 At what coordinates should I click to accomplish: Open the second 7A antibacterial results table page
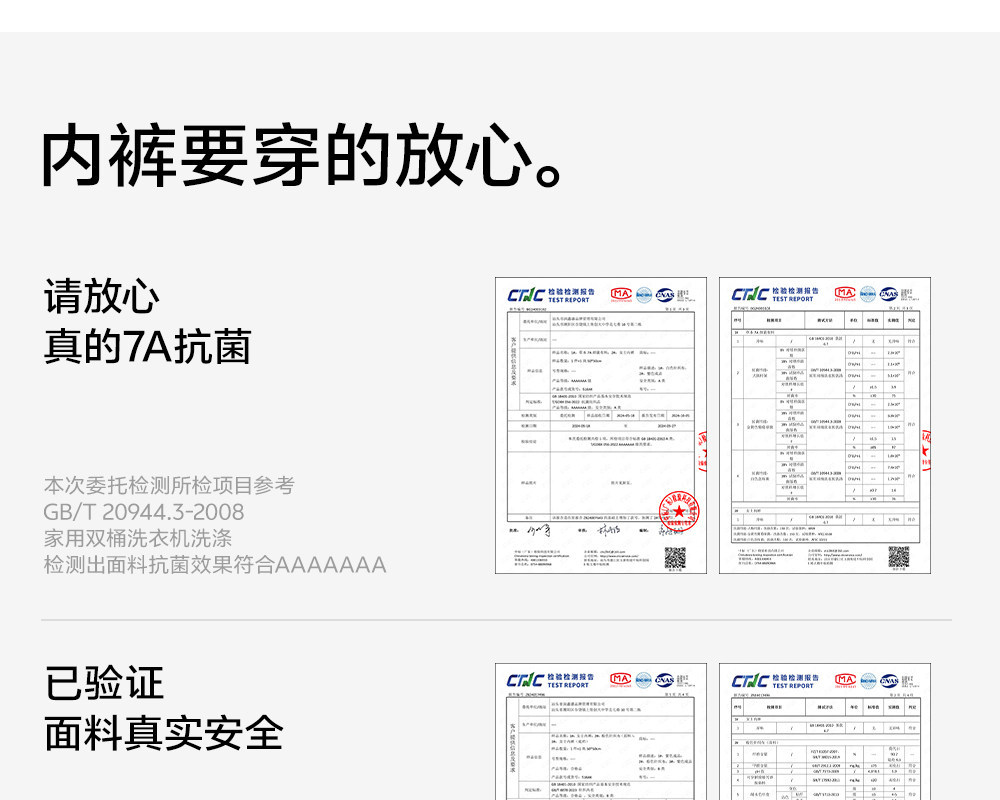point(825,426)
